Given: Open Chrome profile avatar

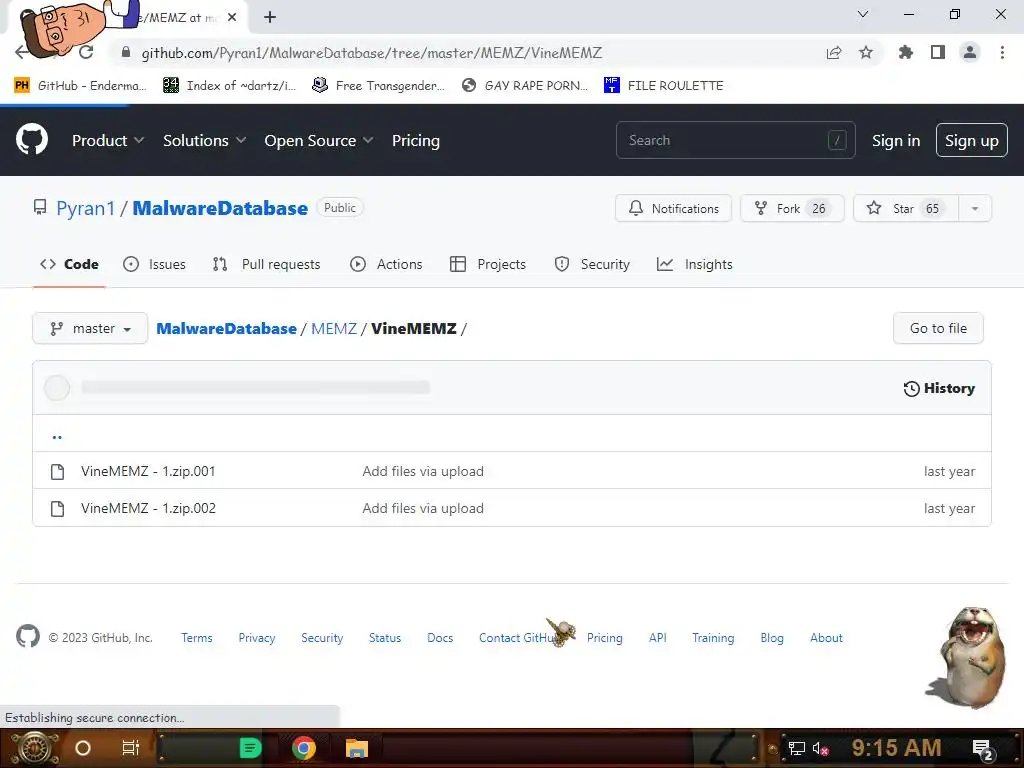Looking at the screenshot, I should (x=970, y=53).
